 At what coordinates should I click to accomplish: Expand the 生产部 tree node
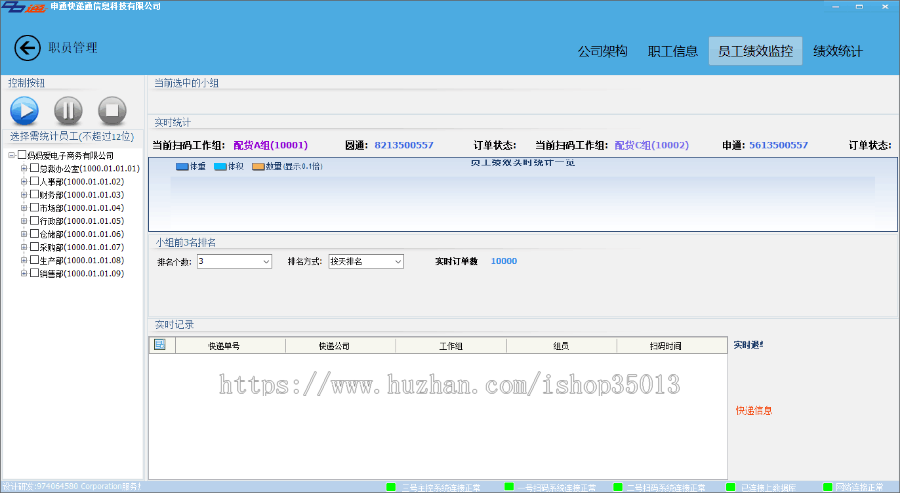coord(24,261)
